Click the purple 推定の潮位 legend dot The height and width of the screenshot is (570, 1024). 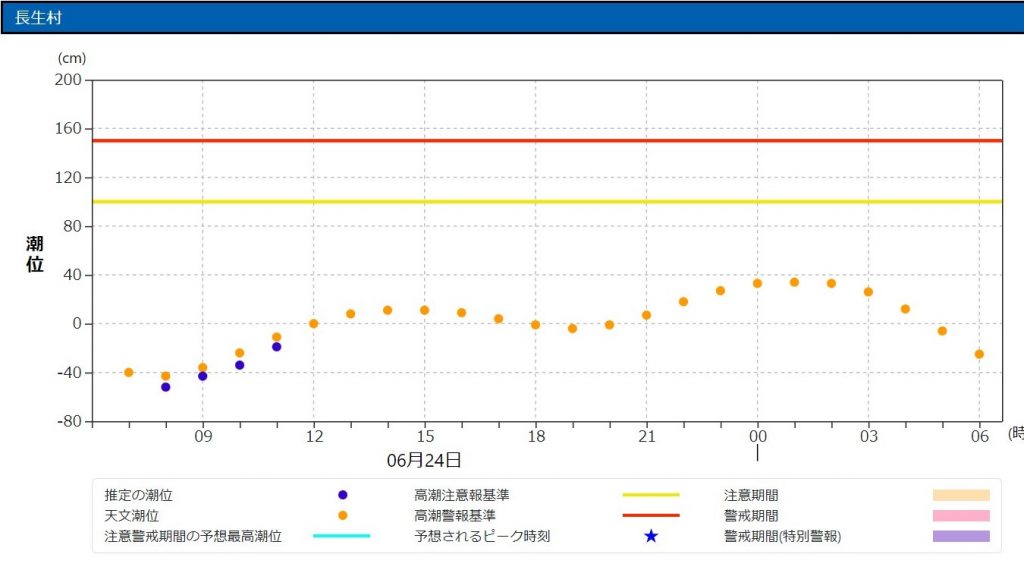(342, 495)
